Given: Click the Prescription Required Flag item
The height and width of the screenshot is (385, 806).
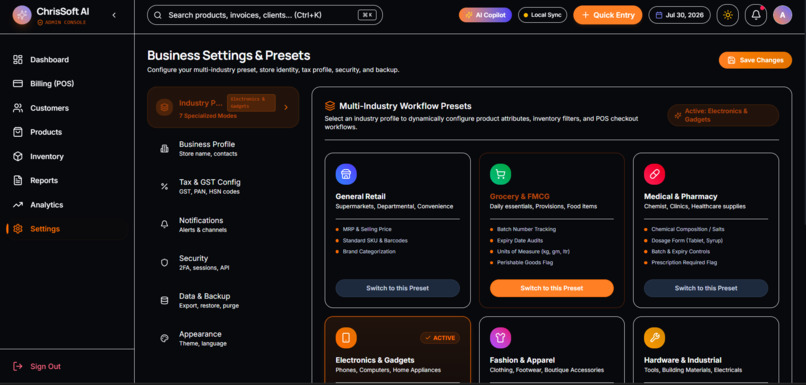Looking at the screenshot, I should tap(684, 263).
